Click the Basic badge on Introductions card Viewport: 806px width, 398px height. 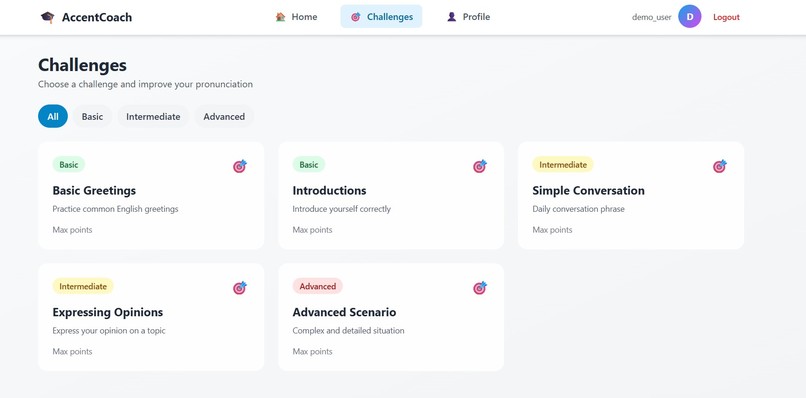pos(309,165)
